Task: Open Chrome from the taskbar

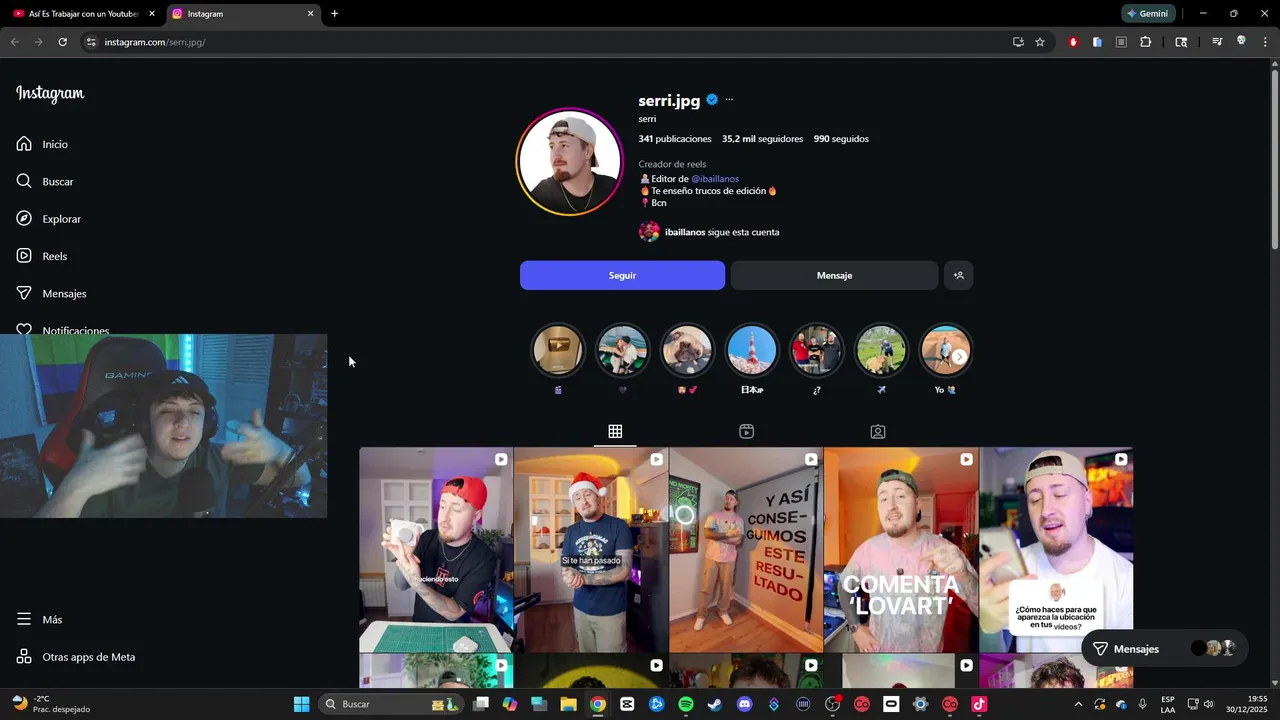Action: pyautogui.click(x=597, y=704)
